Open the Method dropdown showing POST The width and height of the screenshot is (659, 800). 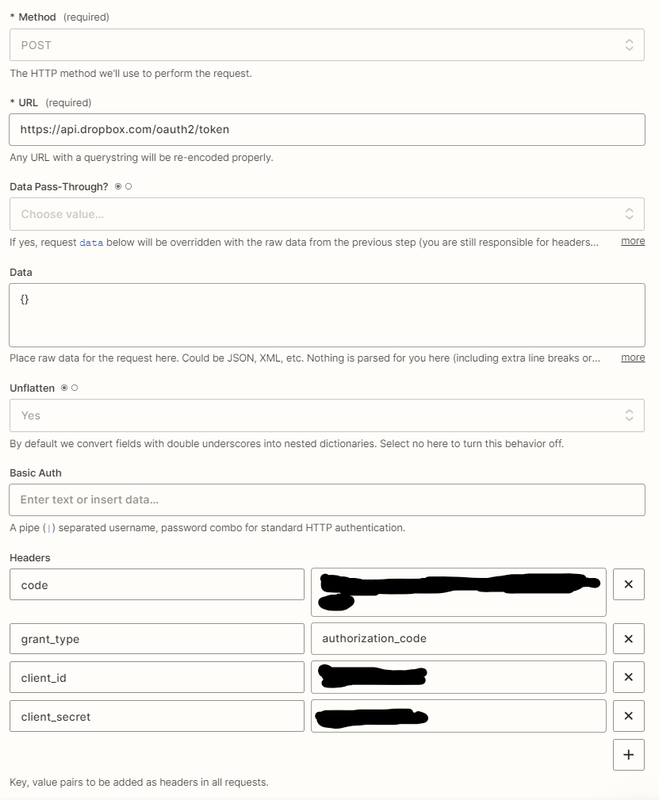[326, 45]
